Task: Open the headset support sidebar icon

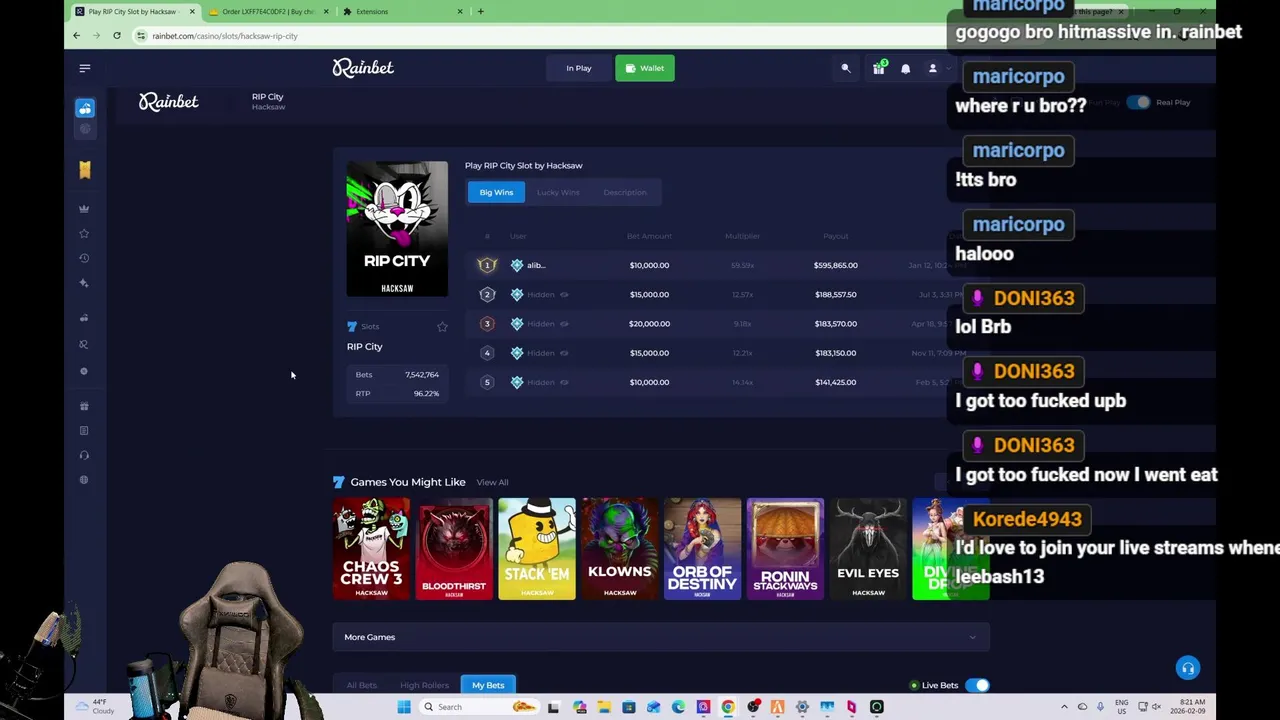Action: click(84, 455)
